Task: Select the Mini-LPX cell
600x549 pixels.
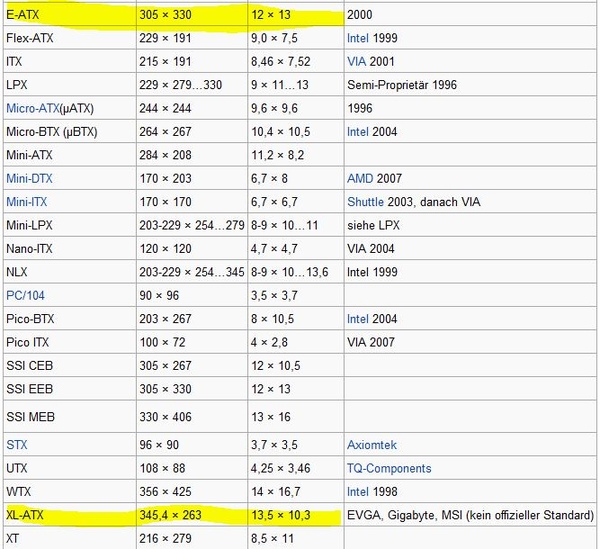Action: (70, 225)
